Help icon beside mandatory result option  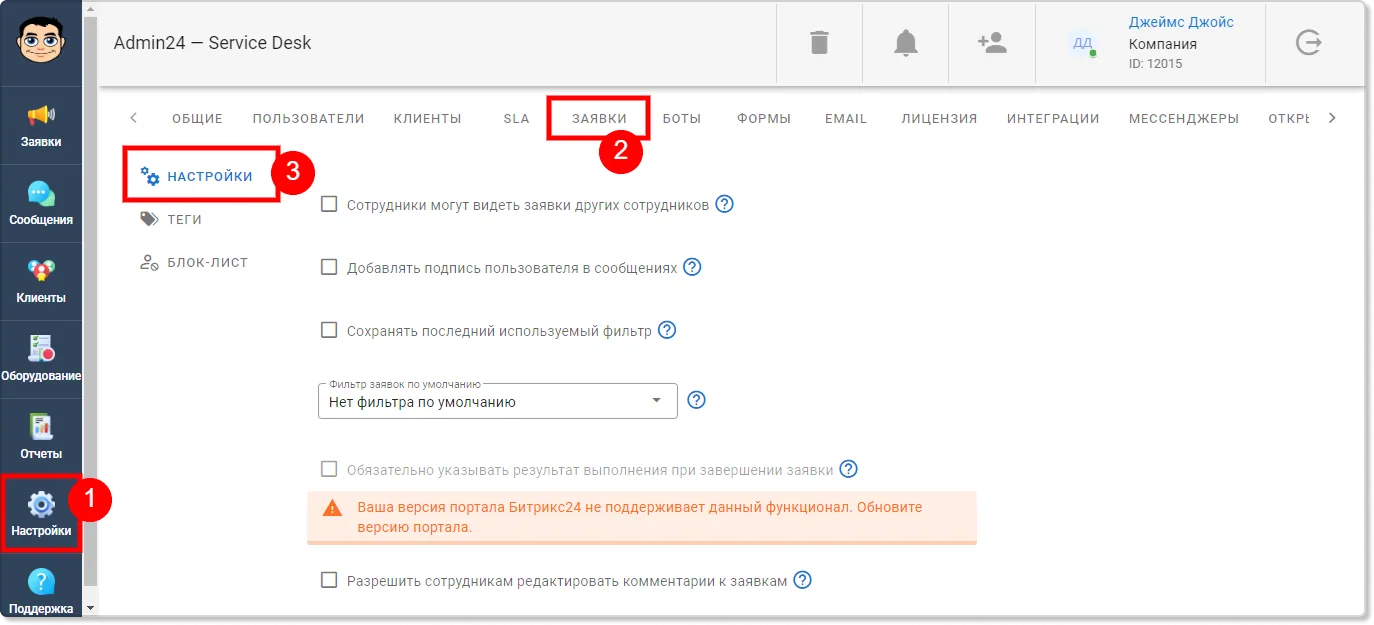[849, 469]
